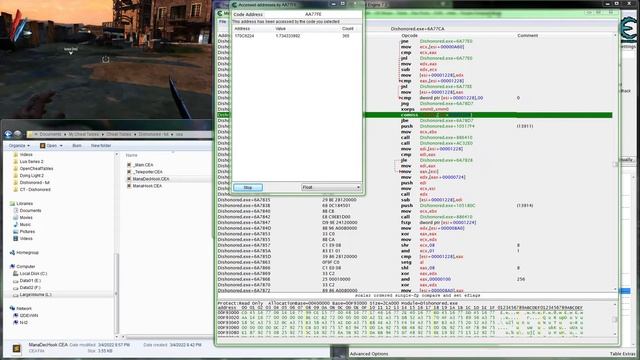This screenshot has height=360, width=640.
Task: Open the Data02 (F:) drive
Action: pos(30,287)
